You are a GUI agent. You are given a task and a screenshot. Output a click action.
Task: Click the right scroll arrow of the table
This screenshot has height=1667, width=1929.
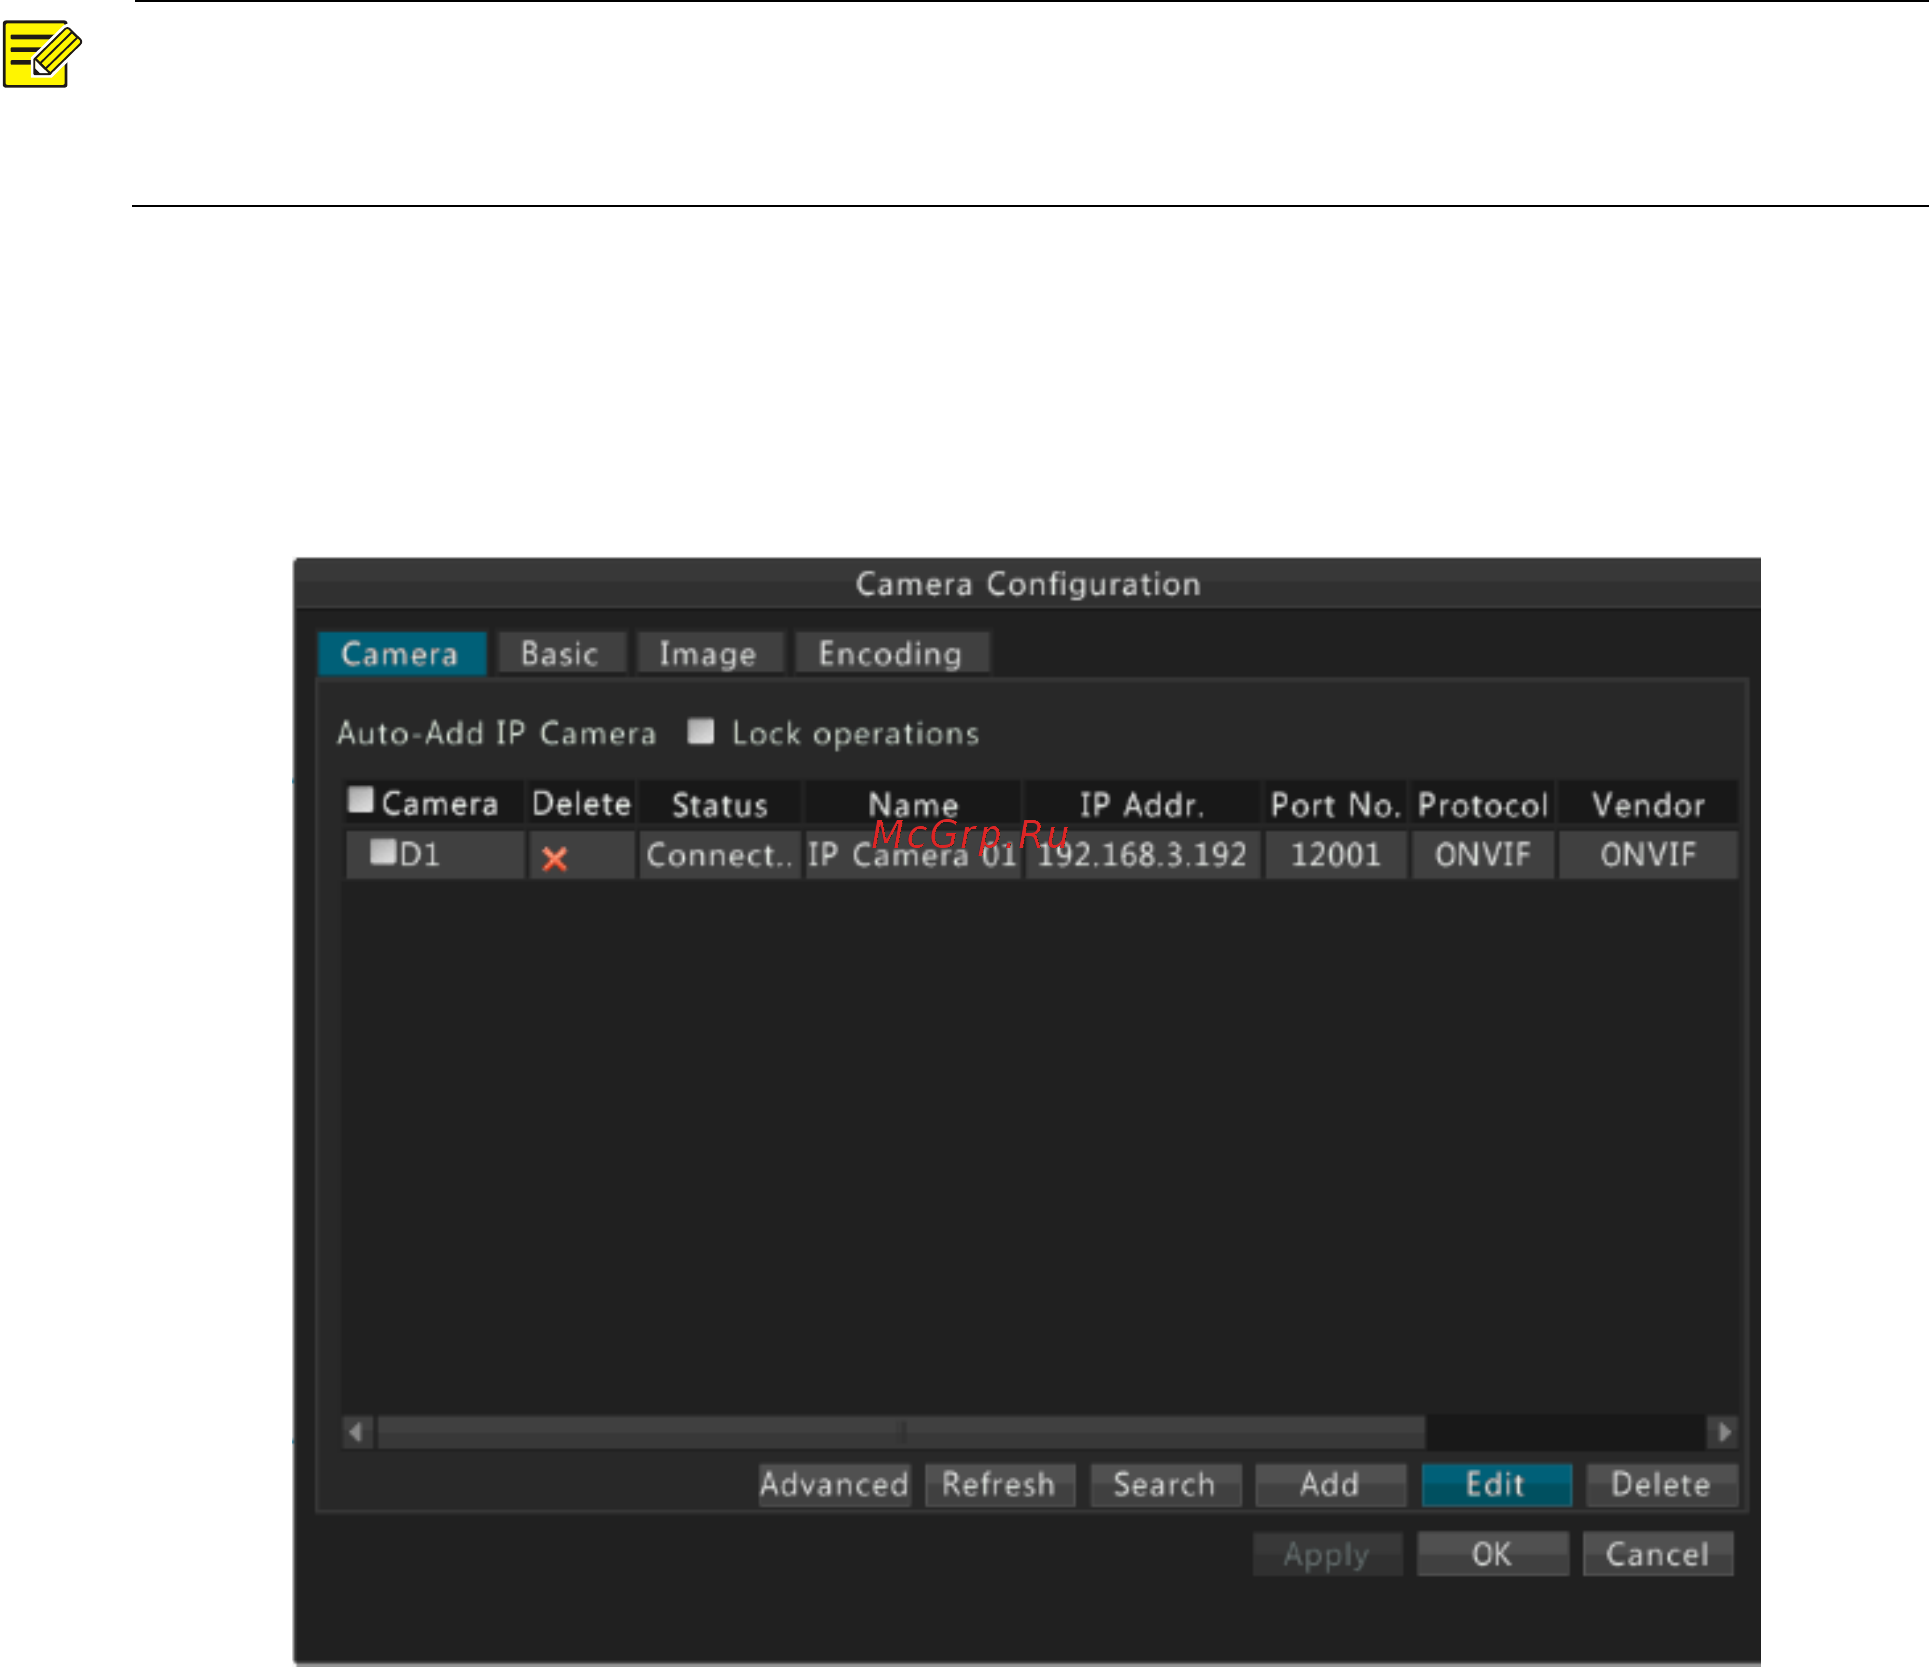[x=1723, y=1432]
